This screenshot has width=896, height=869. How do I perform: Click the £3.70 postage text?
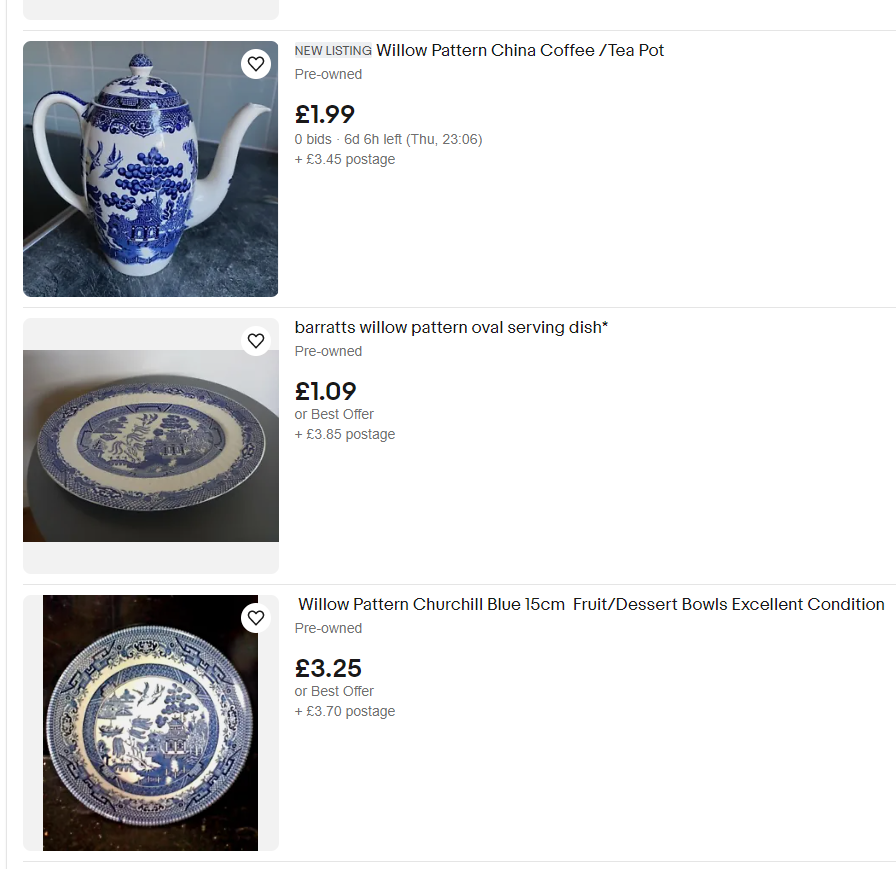pos(345,711)
